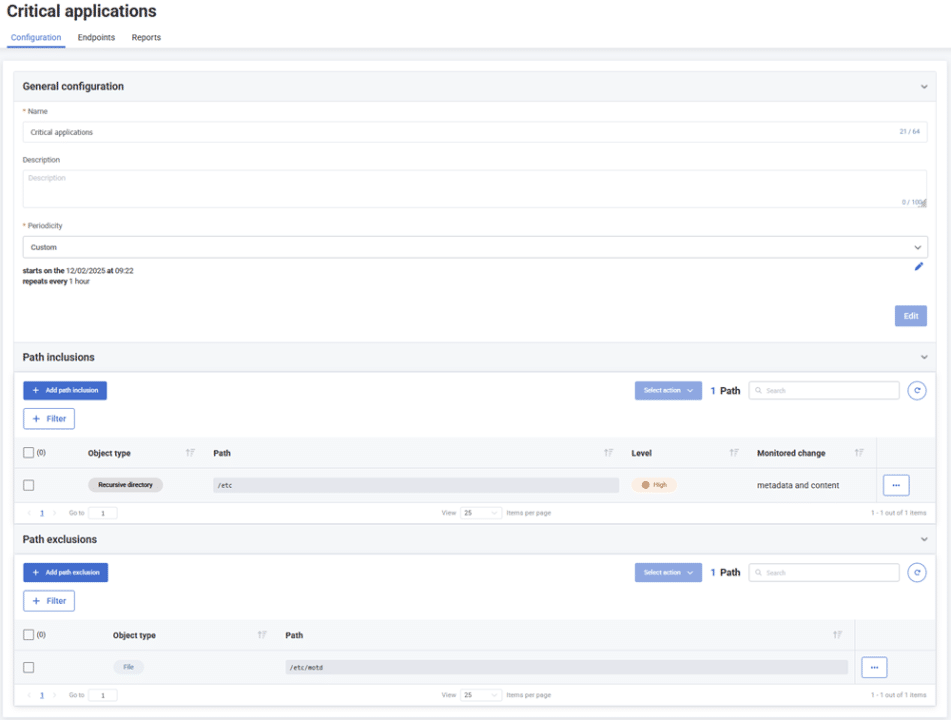Screen dimensions: 951x720
Task: Tick the checkbox for the /etc inclusion row
Action: (29, 484)
